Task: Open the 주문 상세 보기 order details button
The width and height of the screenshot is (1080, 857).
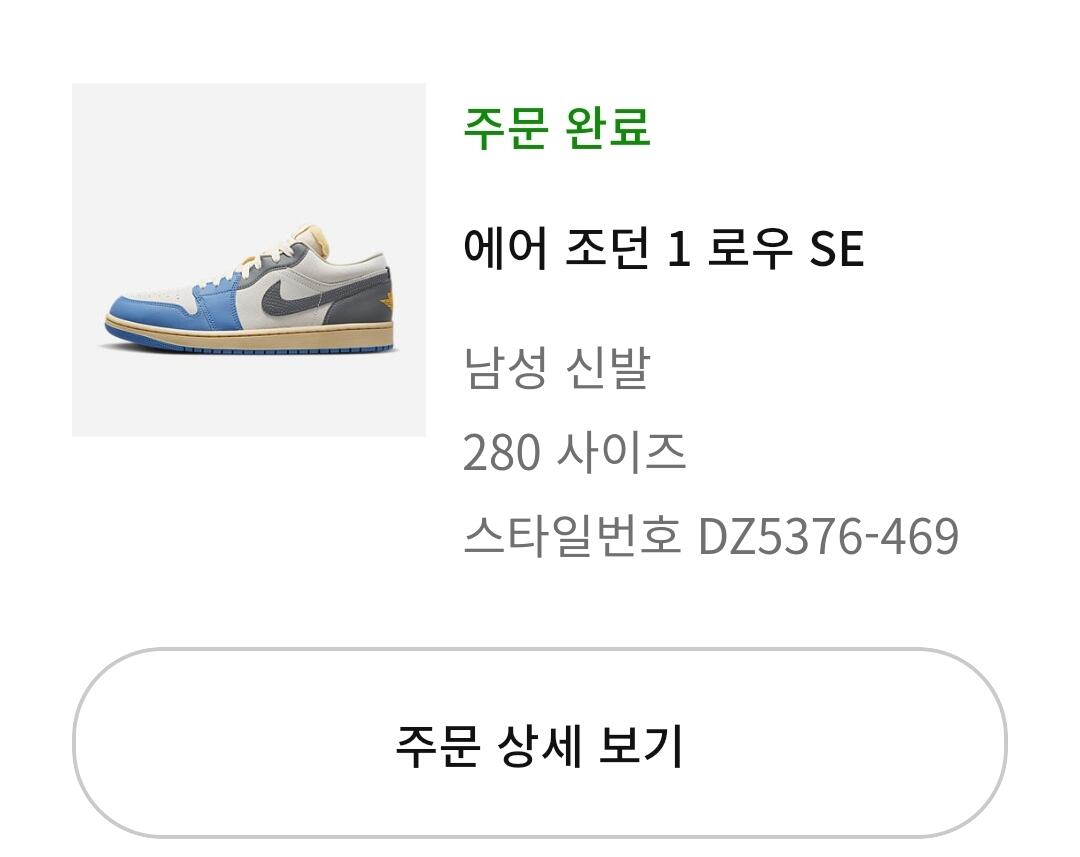Action: click(x=539, y=743)
